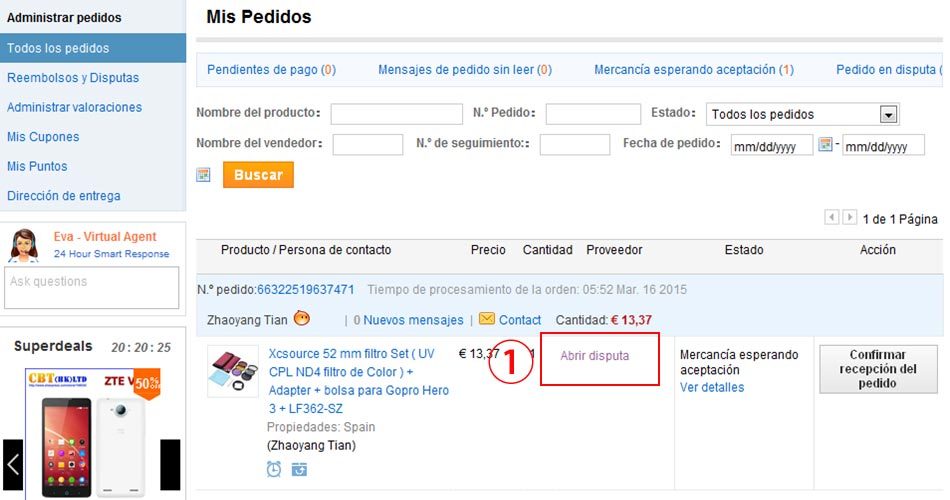Expand the Estado 'Todos los pedidos' dropdown
The width and height of the screenshot is (950, 500).
click(x=888, y=114)
